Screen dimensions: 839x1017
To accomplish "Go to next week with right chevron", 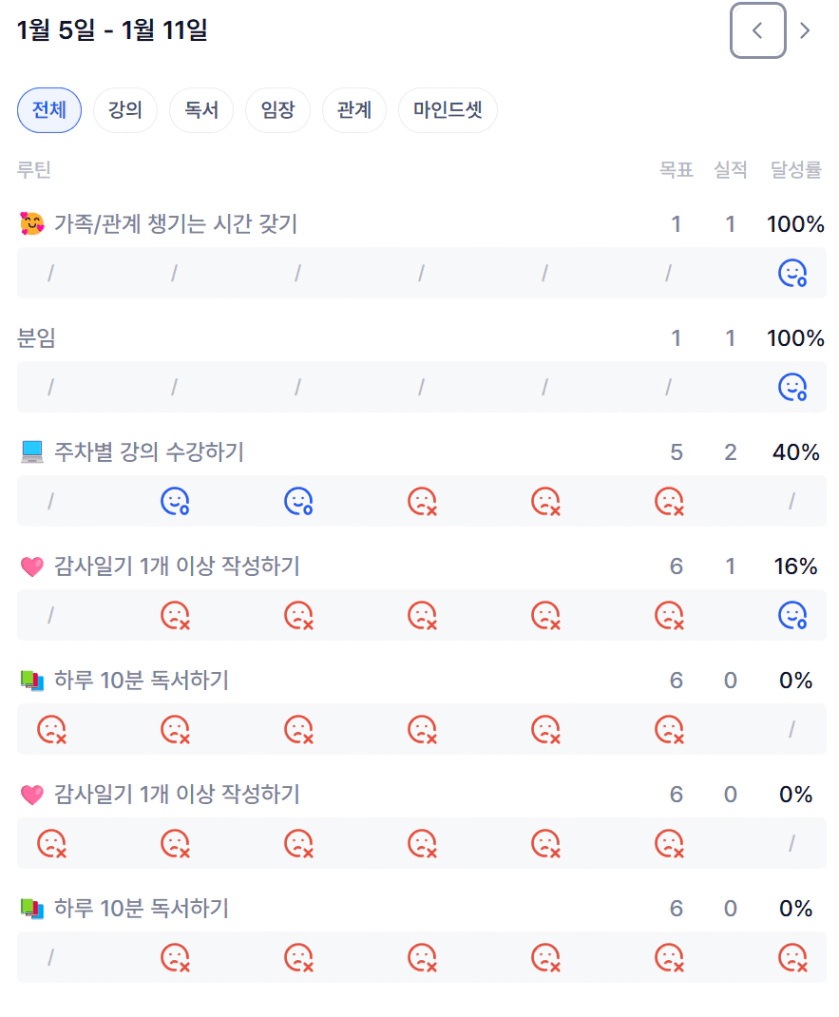I will click(805, 31).
